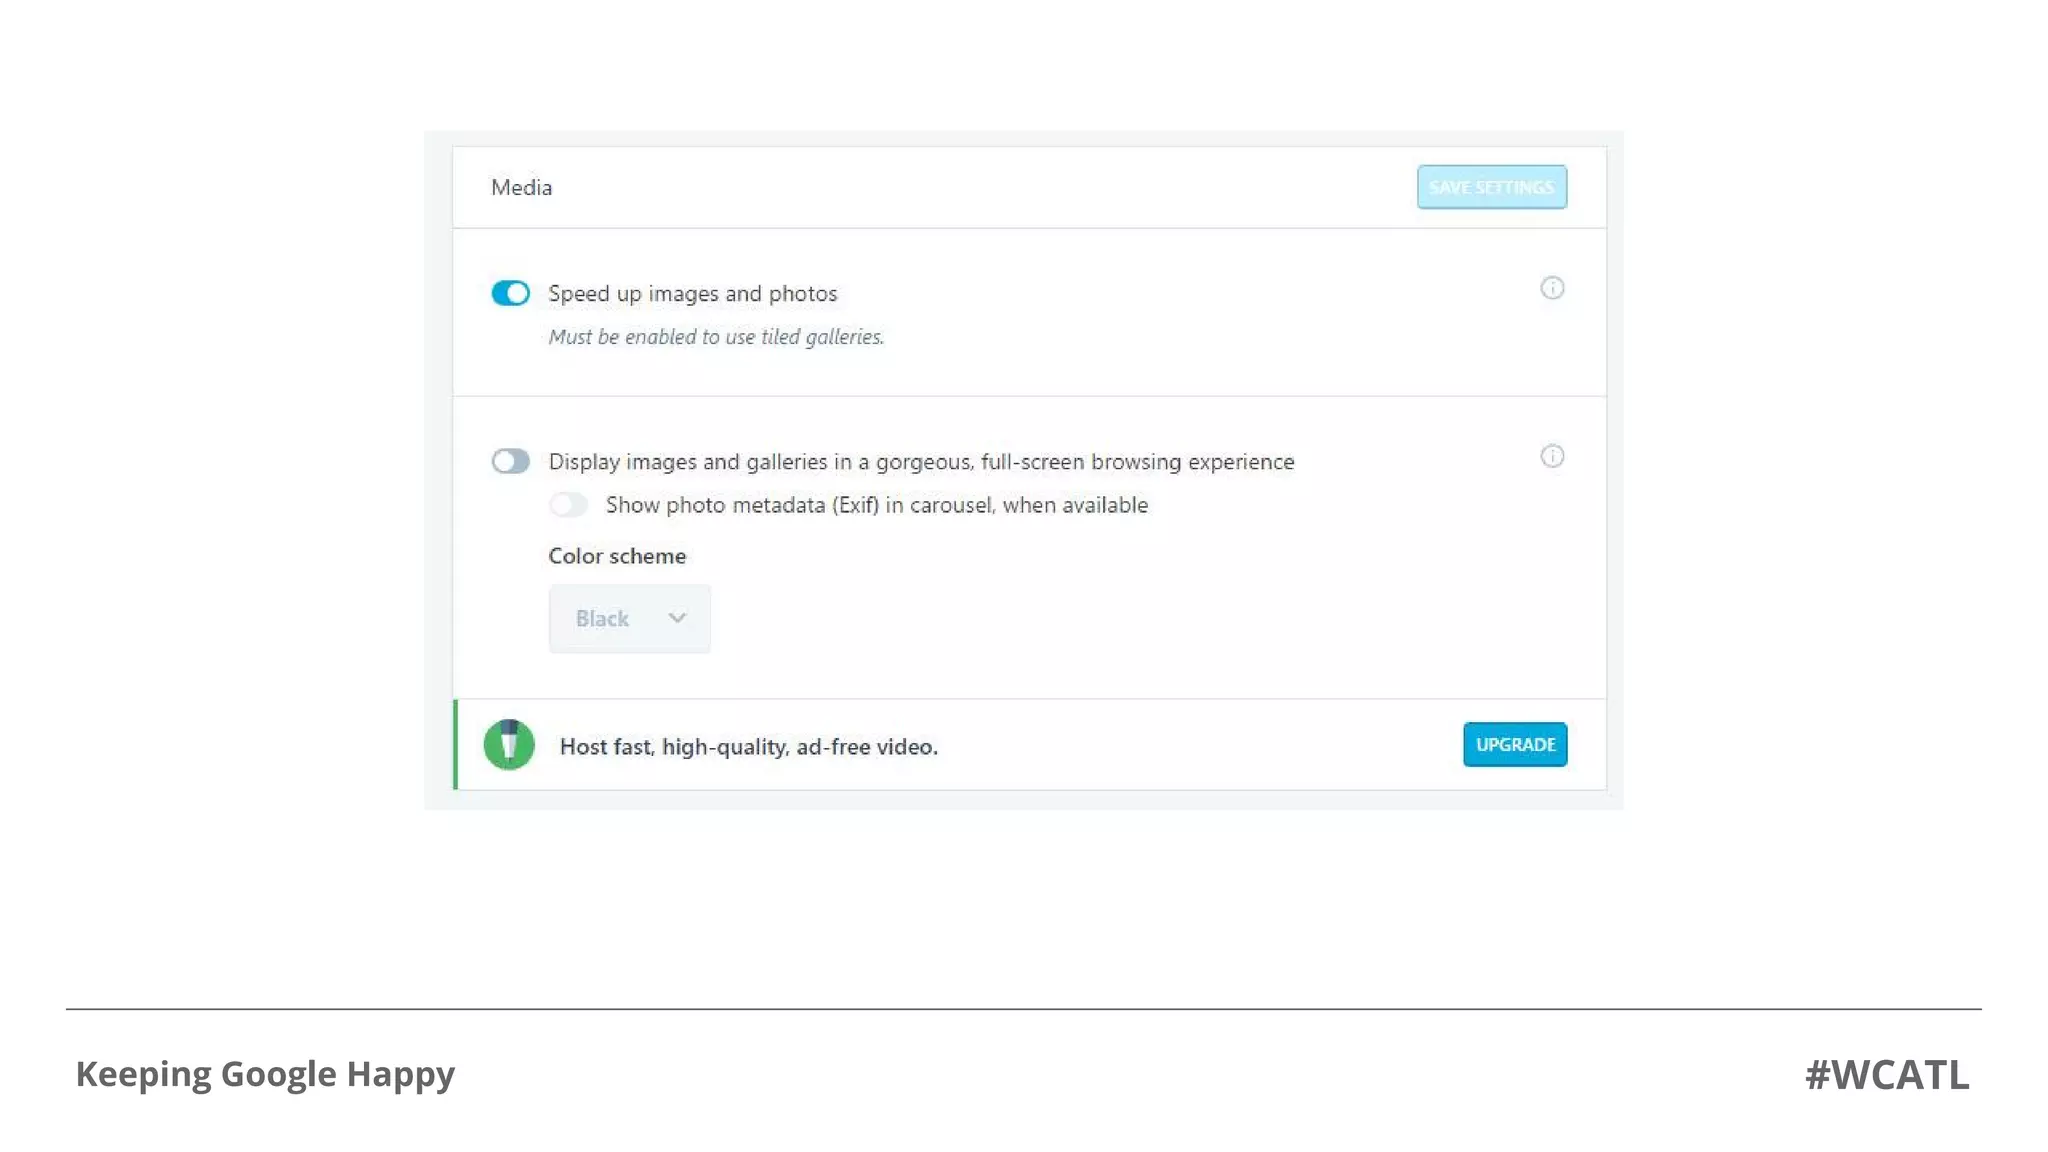Click 'Show photo metadata (Exif)' label text
The width and height of the screenshot is (2048, 1152).
pyautogui.click(x=876, y=505)
